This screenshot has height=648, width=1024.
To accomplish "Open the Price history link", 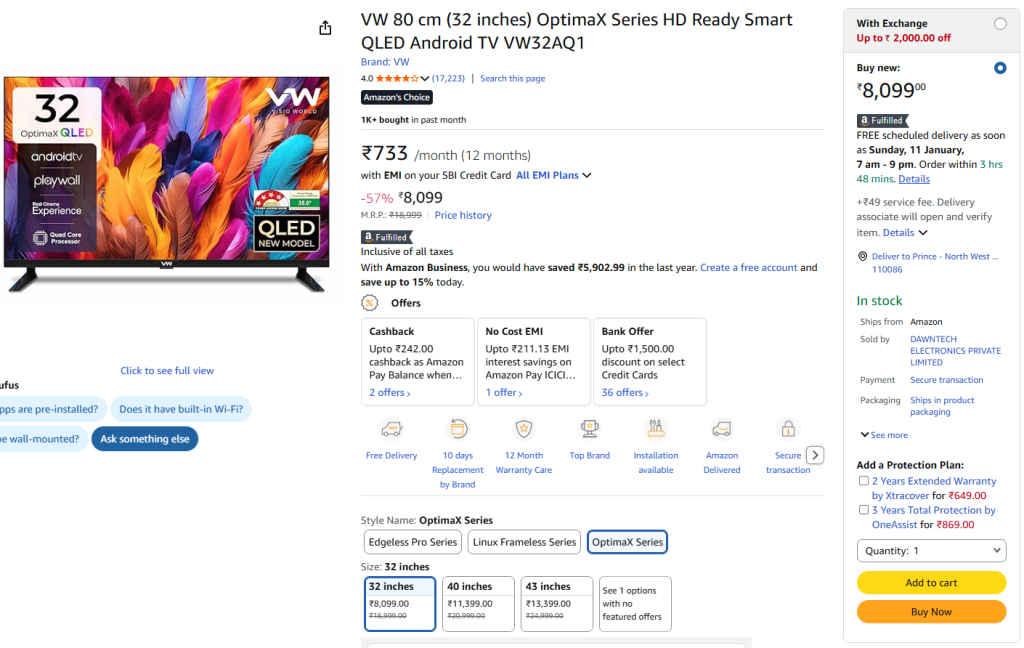I will tap(462, 215).
